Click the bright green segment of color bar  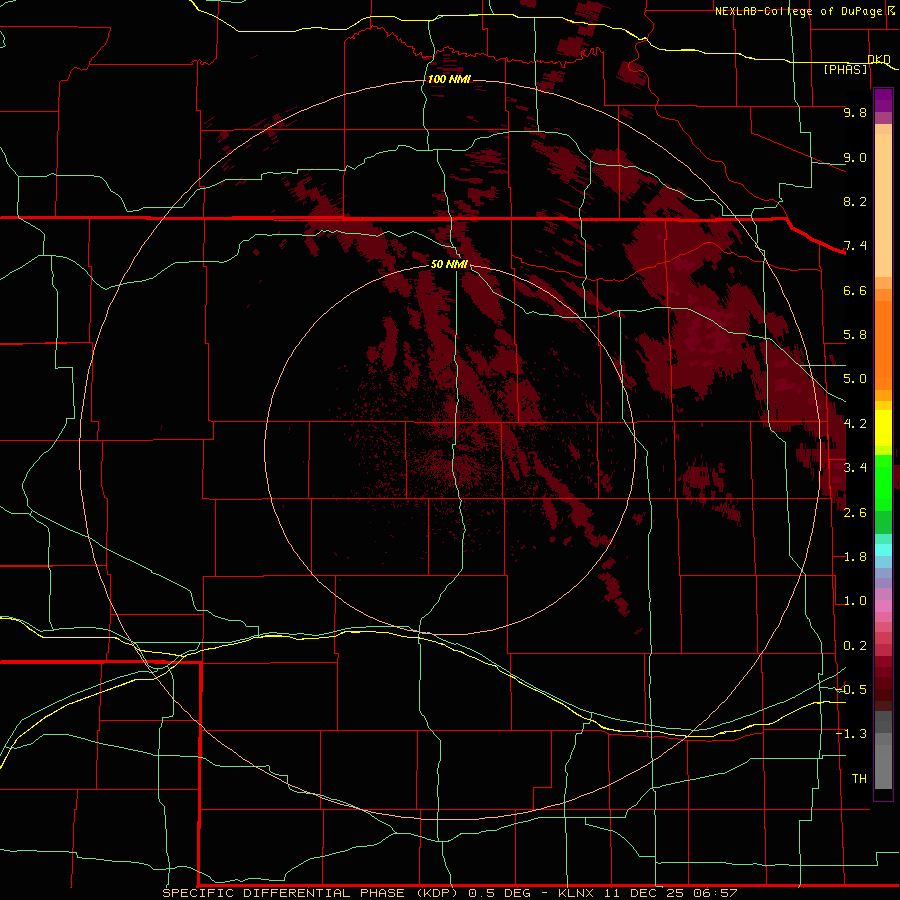[883, 483]
